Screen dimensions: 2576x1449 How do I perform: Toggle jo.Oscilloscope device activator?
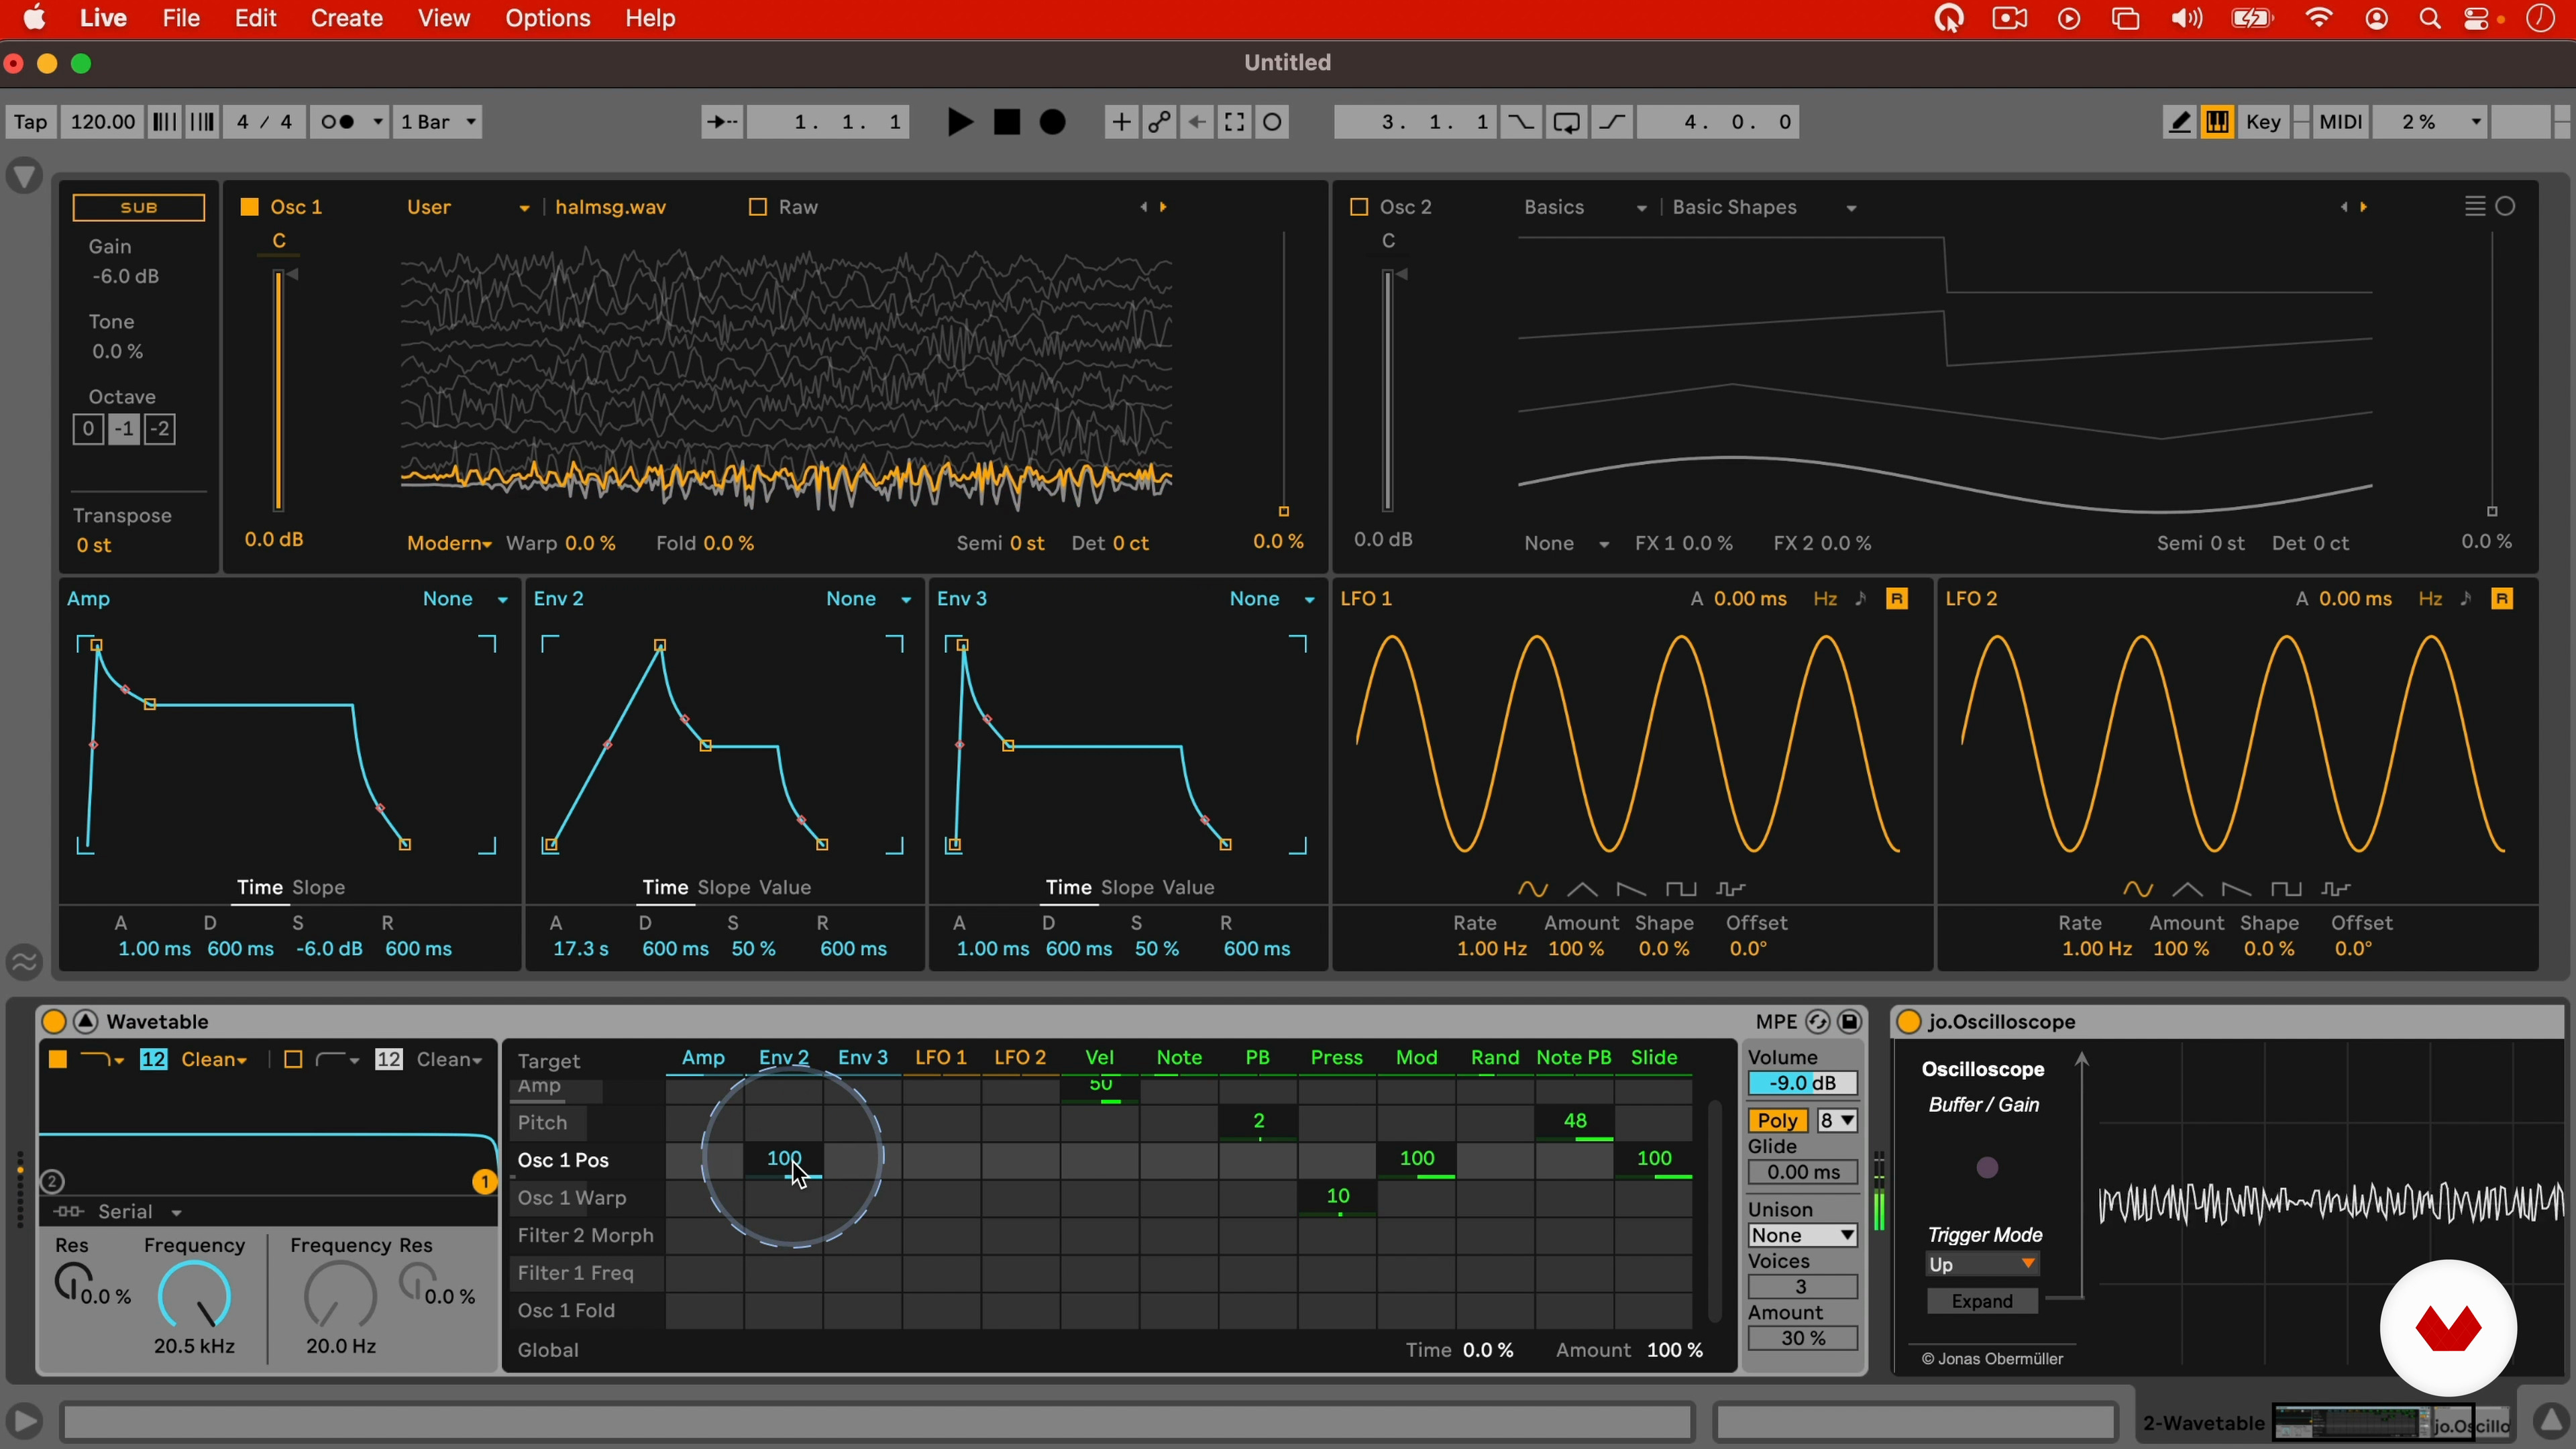tap(1908, 1021)
